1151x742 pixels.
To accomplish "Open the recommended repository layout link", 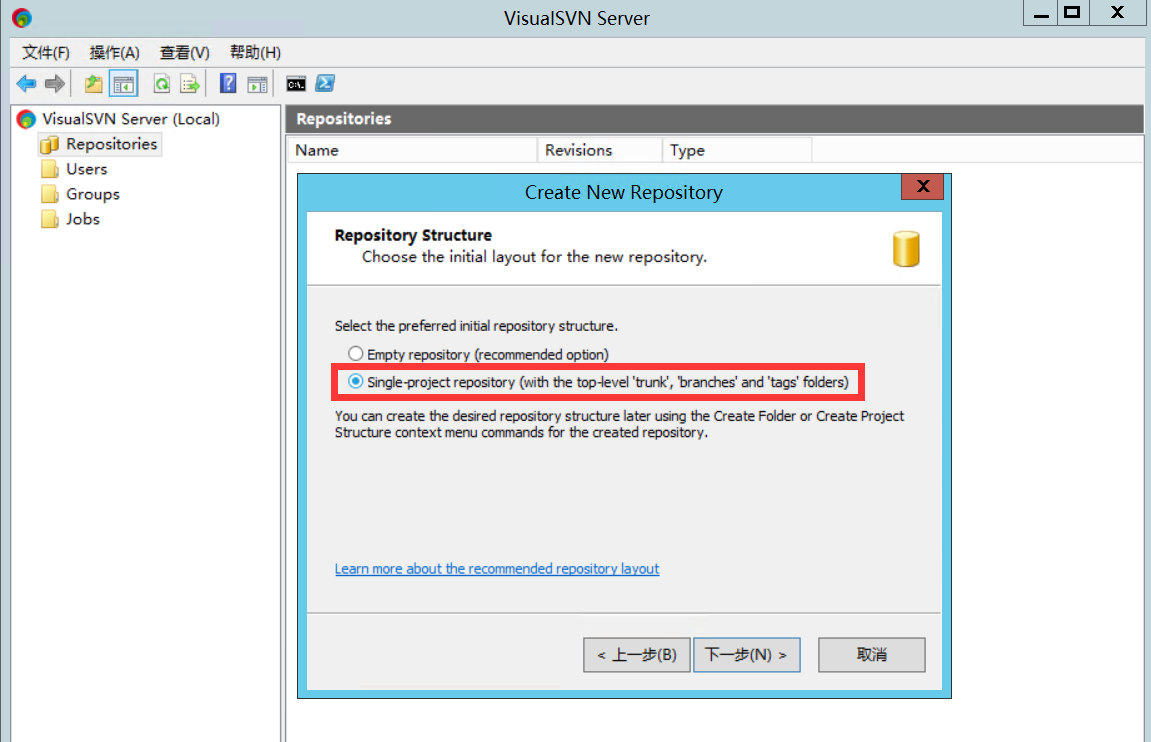I will coord(497,569).
